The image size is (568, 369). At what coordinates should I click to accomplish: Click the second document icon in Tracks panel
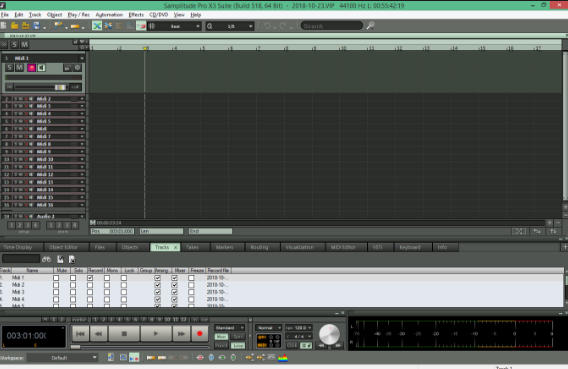(x=72, y=259)
